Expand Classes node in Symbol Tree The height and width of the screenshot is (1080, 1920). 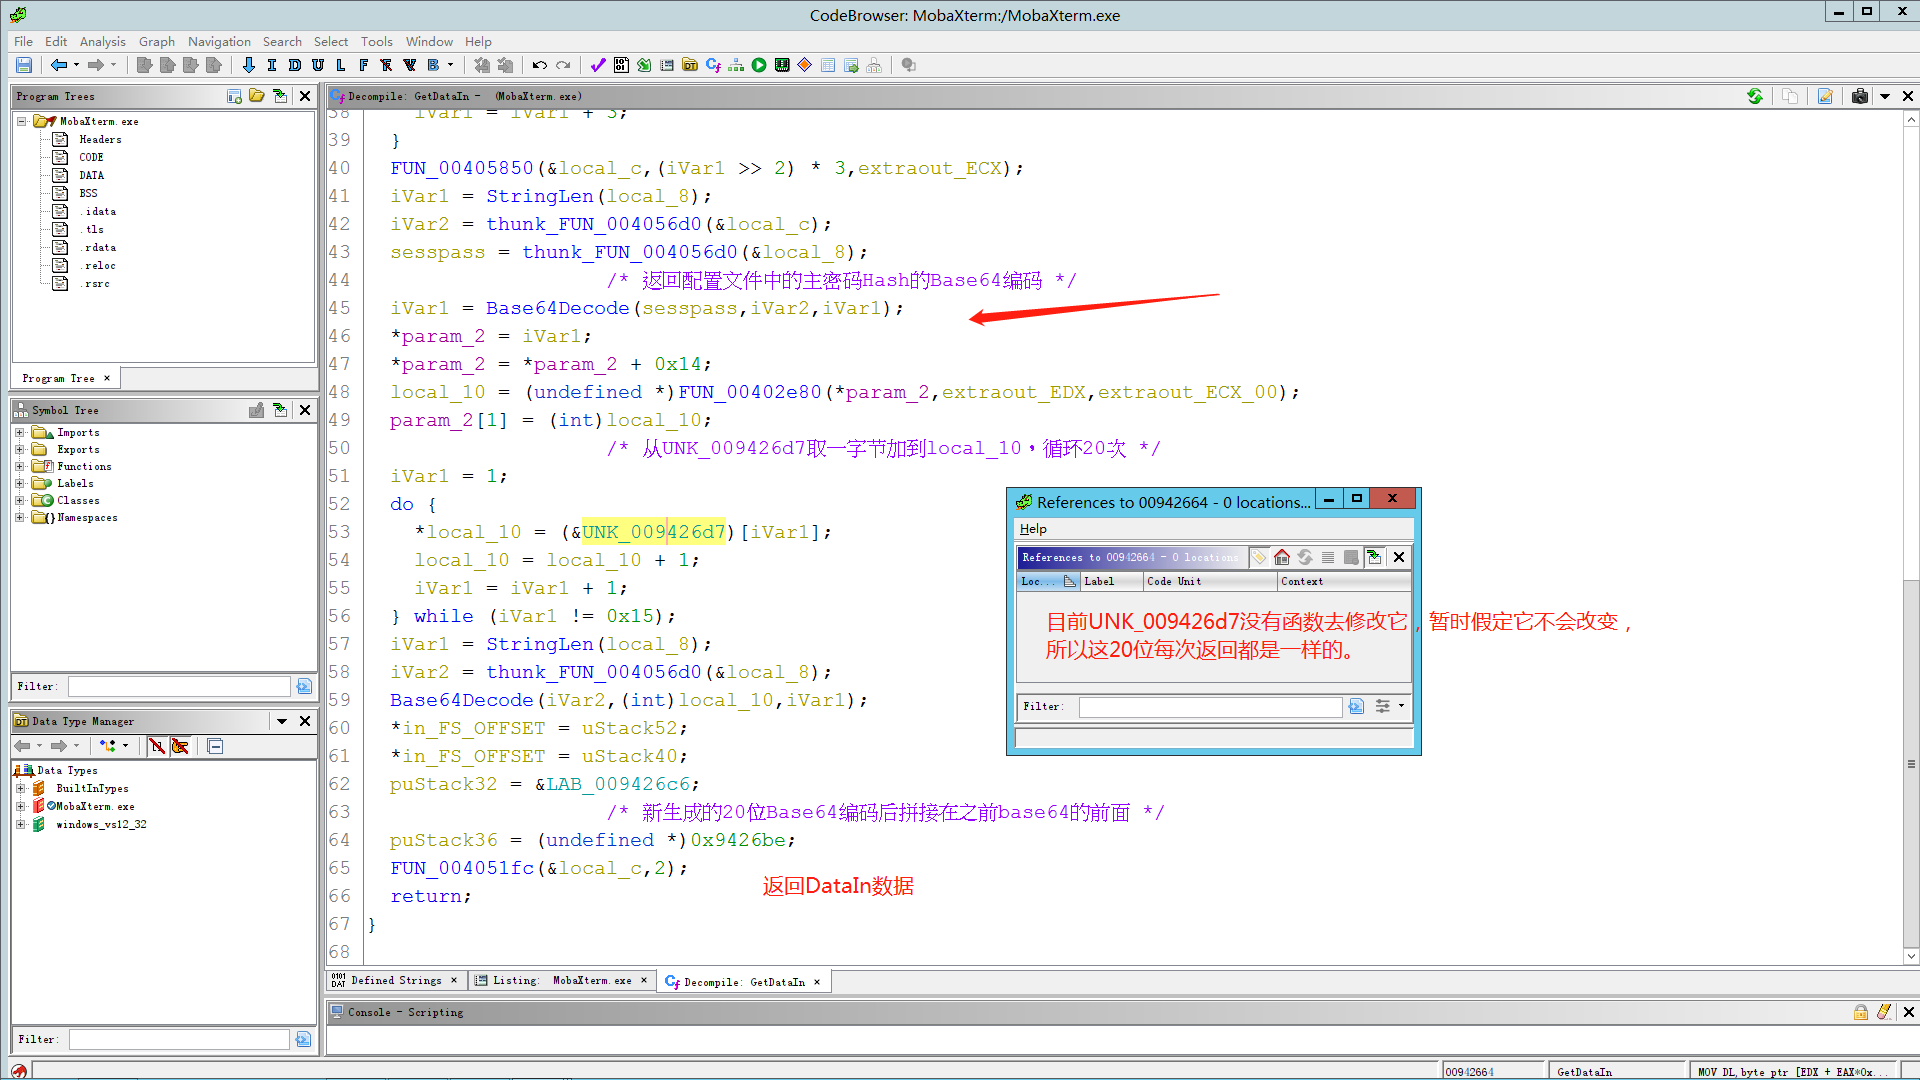19,500
